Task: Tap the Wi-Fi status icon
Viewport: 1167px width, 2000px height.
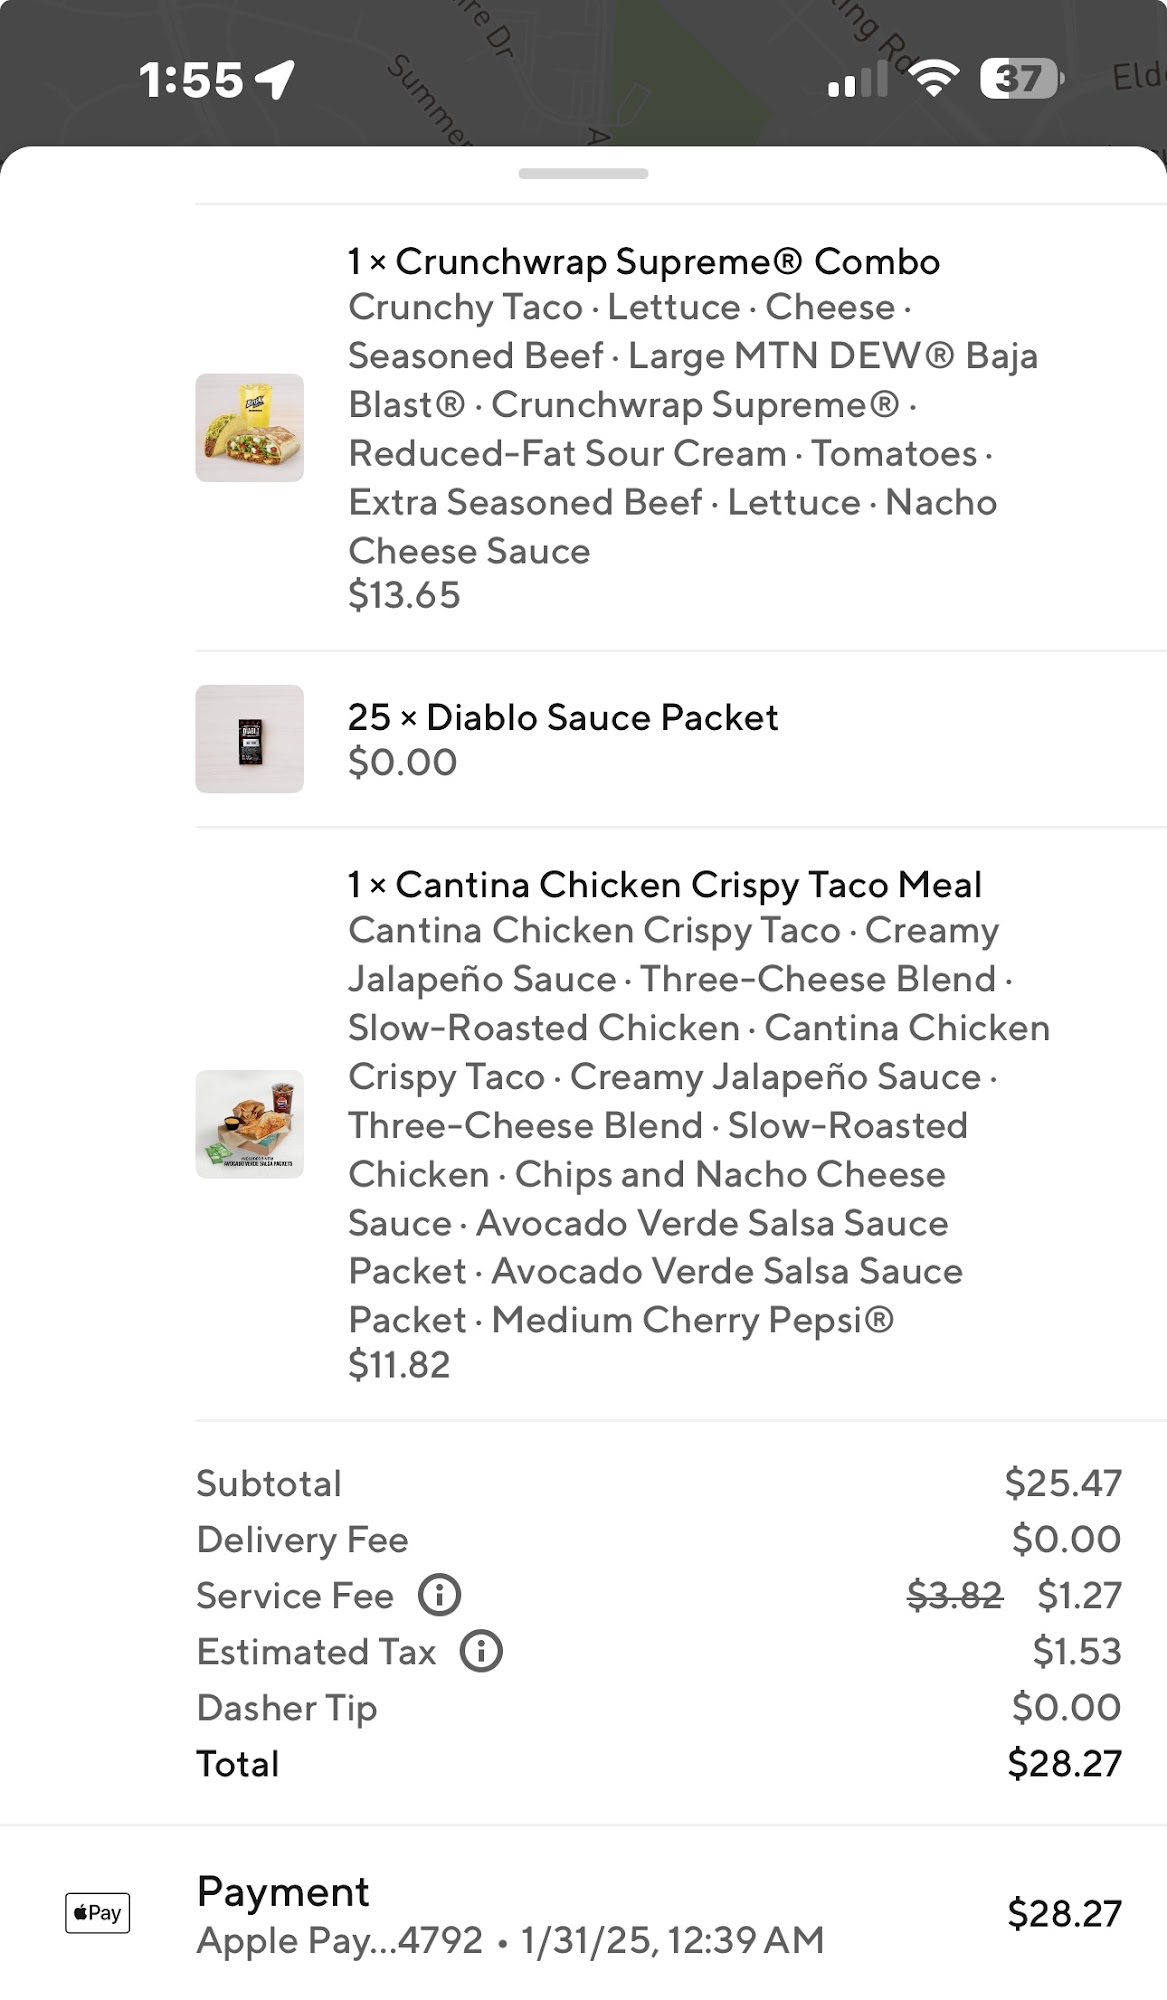Action: [x=934, y=78]
